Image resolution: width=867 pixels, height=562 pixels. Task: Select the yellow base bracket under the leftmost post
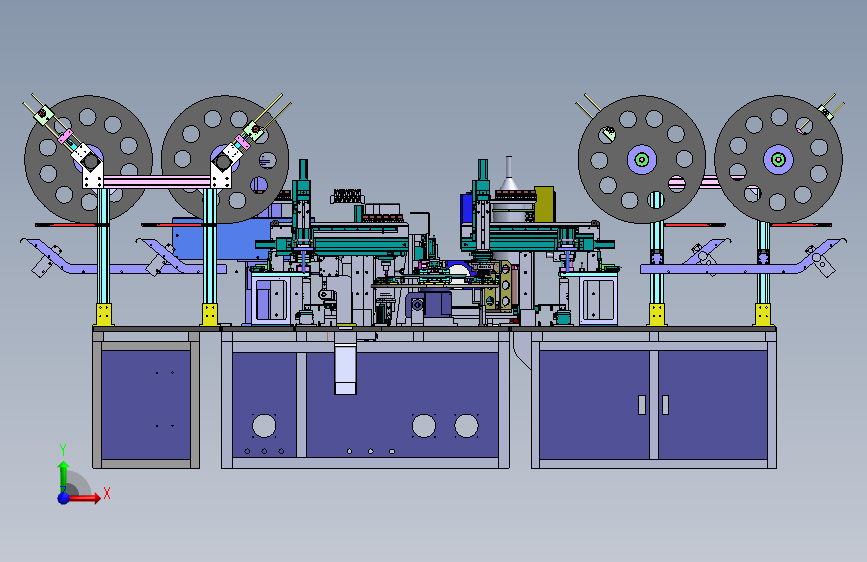tap(104, 314)
